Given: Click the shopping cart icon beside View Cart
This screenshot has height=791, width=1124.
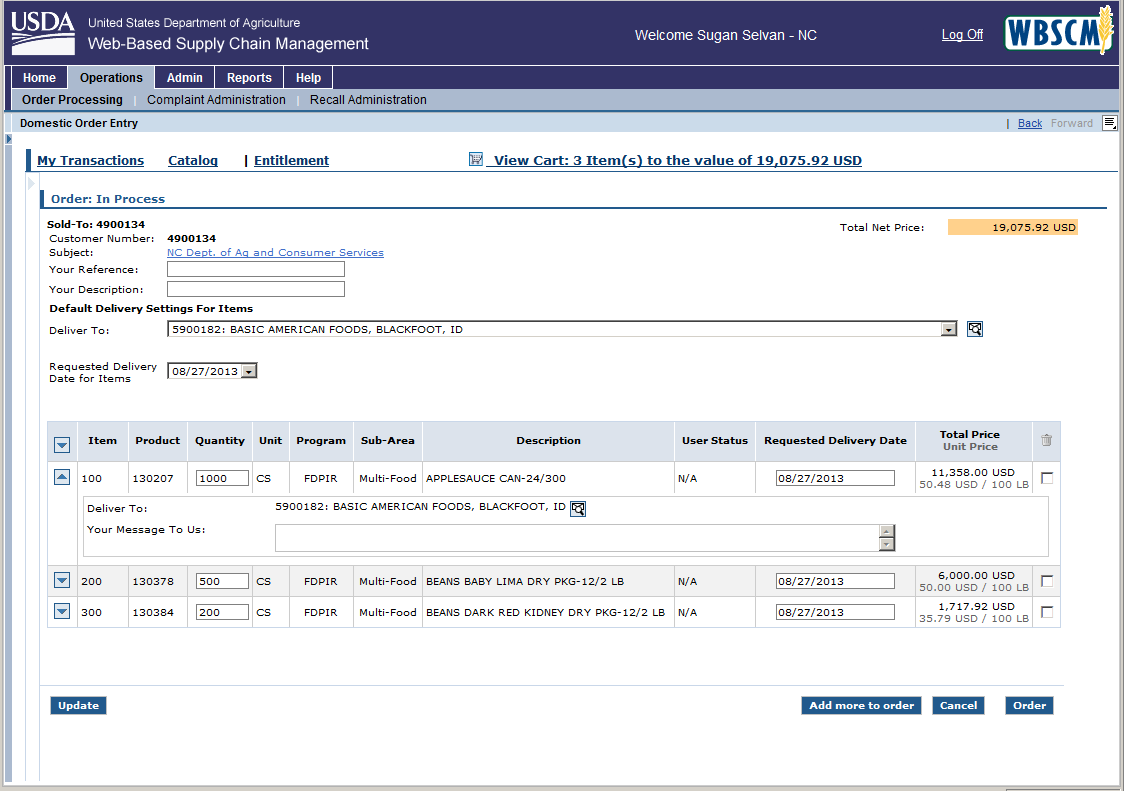Looking at the screenshot, I should click(x=476, y=160).
